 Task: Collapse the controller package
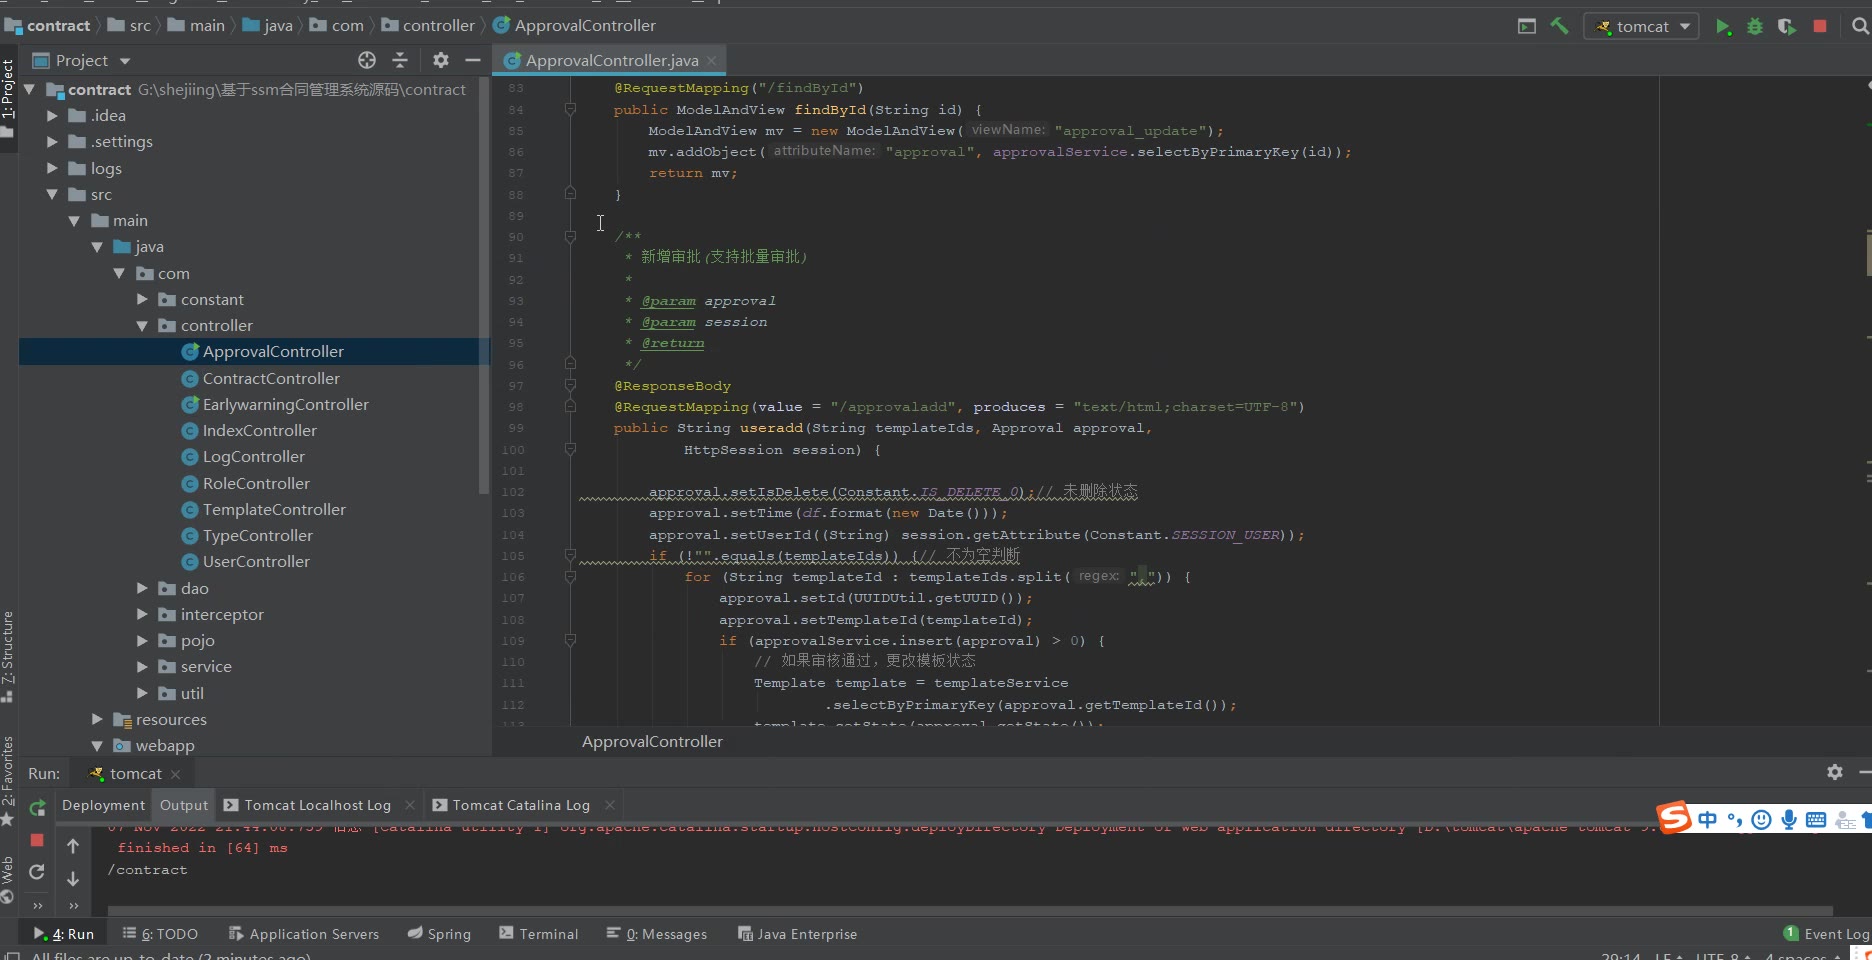click(x=142, y=326)
